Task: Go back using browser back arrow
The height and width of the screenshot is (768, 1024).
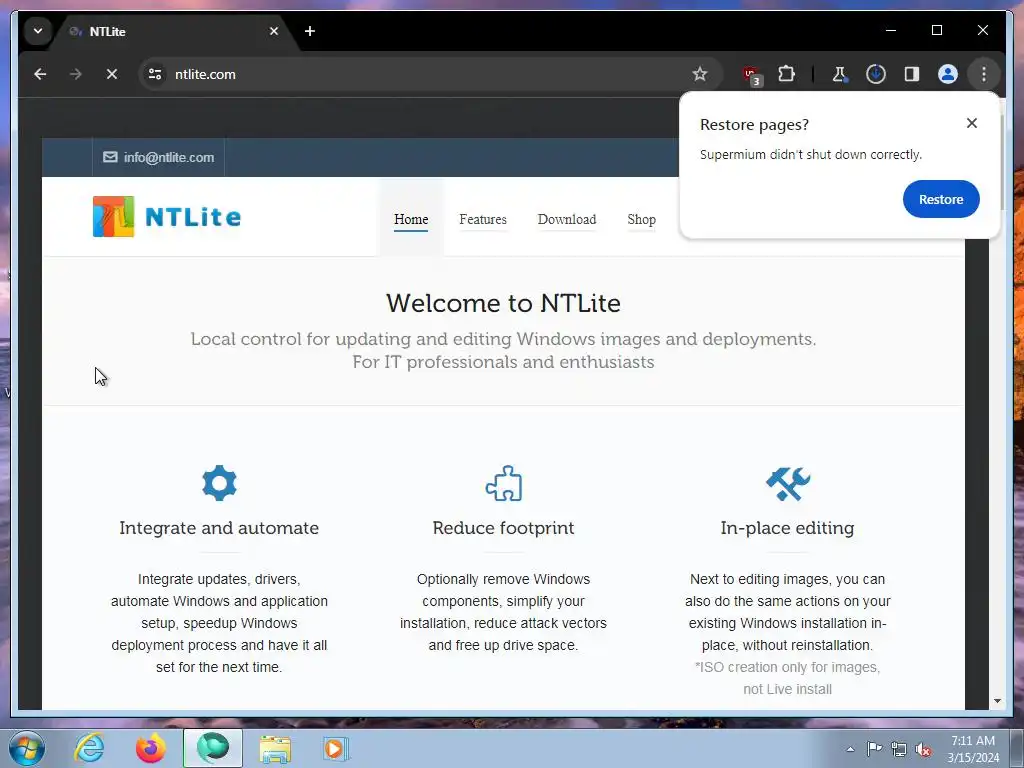Action: point(40,74)
